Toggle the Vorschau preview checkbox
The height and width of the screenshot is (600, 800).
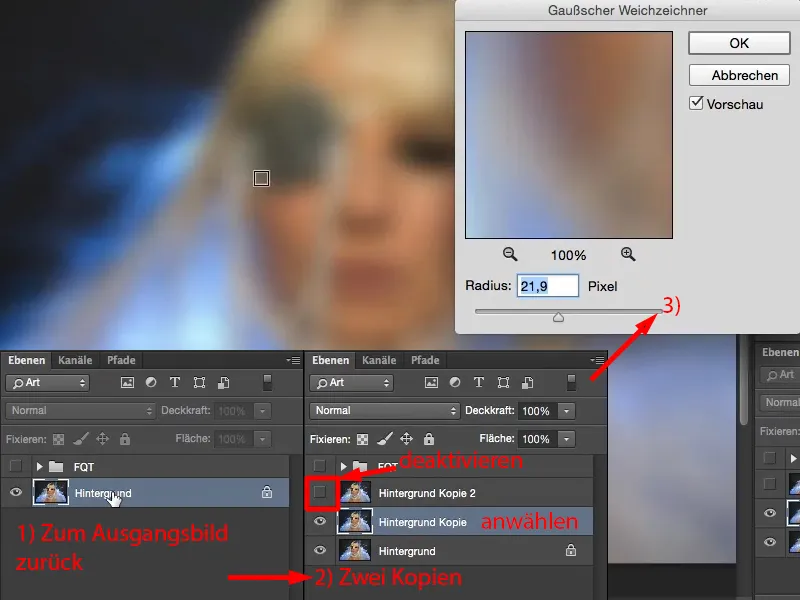(696, 103)
